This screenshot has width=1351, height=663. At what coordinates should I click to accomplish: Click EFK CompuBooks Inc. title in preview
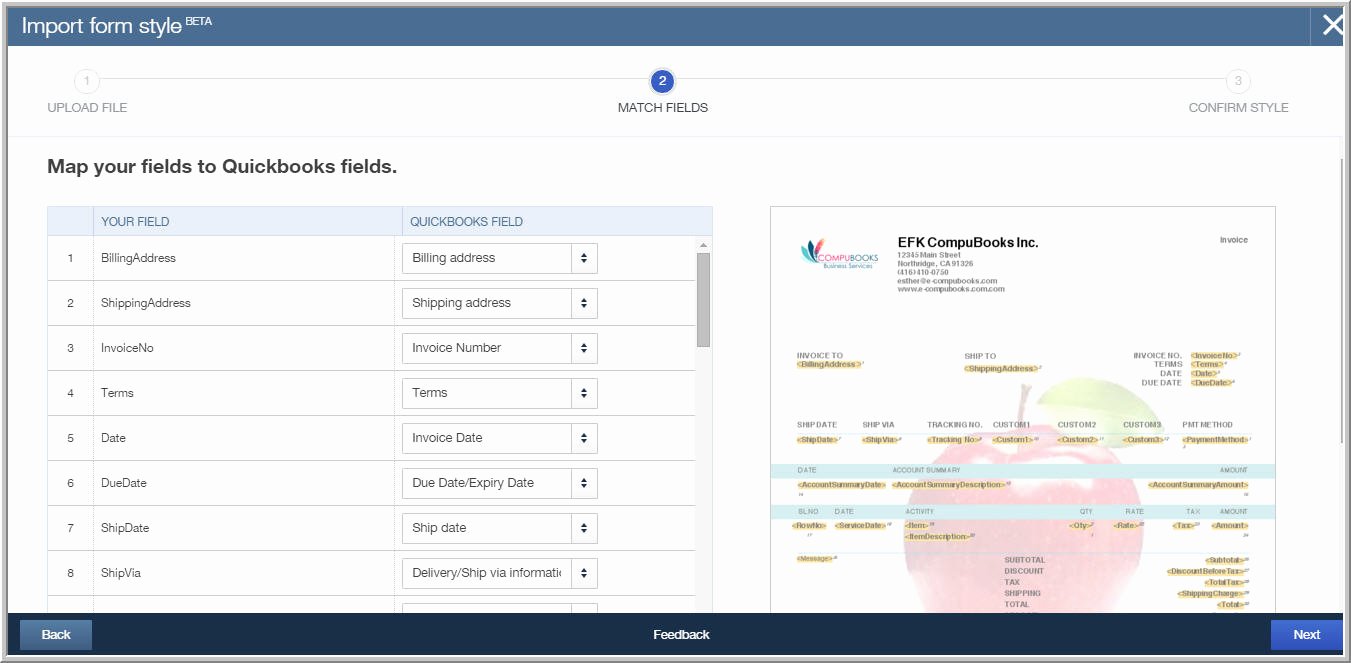click(968, 243)
